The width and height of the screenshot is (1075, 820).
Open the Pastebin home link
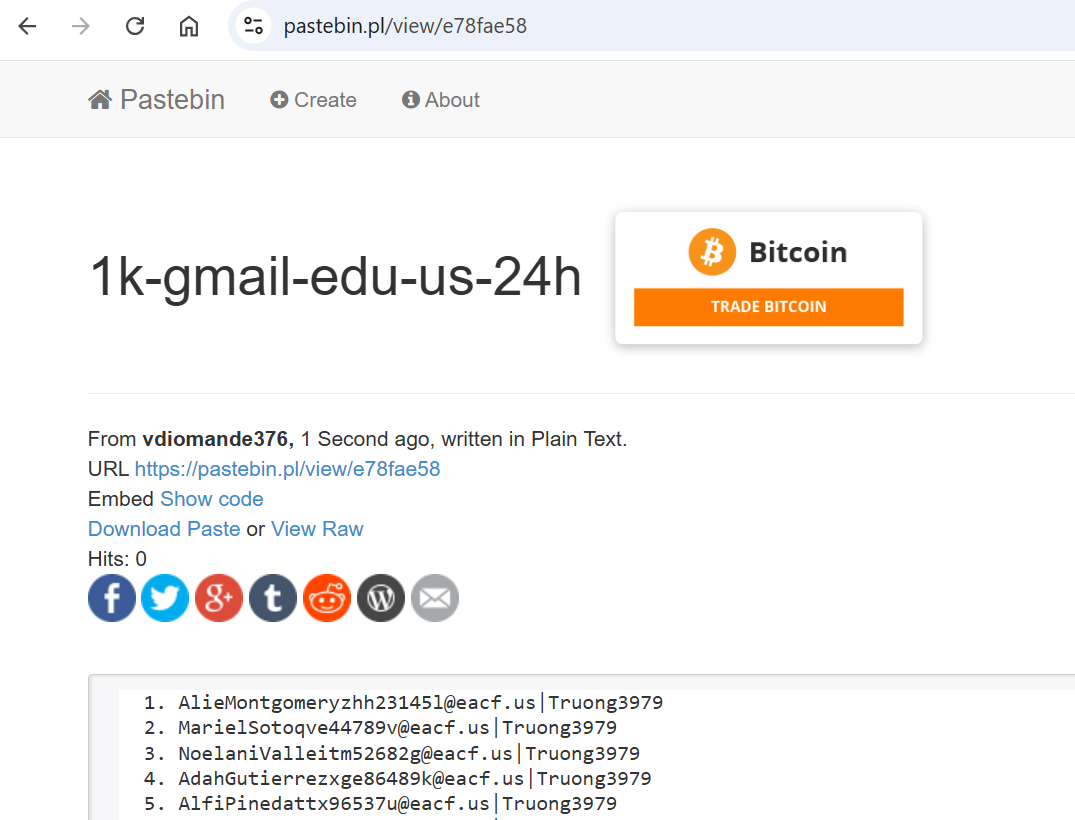click(157, 100)
